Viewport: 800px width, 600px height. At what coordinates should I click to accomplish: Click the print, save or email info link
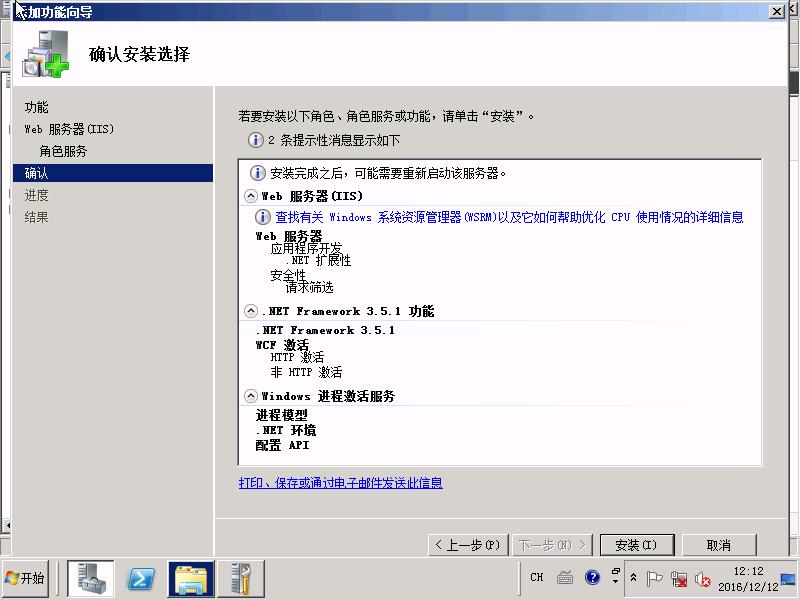[x=340, y=483]
